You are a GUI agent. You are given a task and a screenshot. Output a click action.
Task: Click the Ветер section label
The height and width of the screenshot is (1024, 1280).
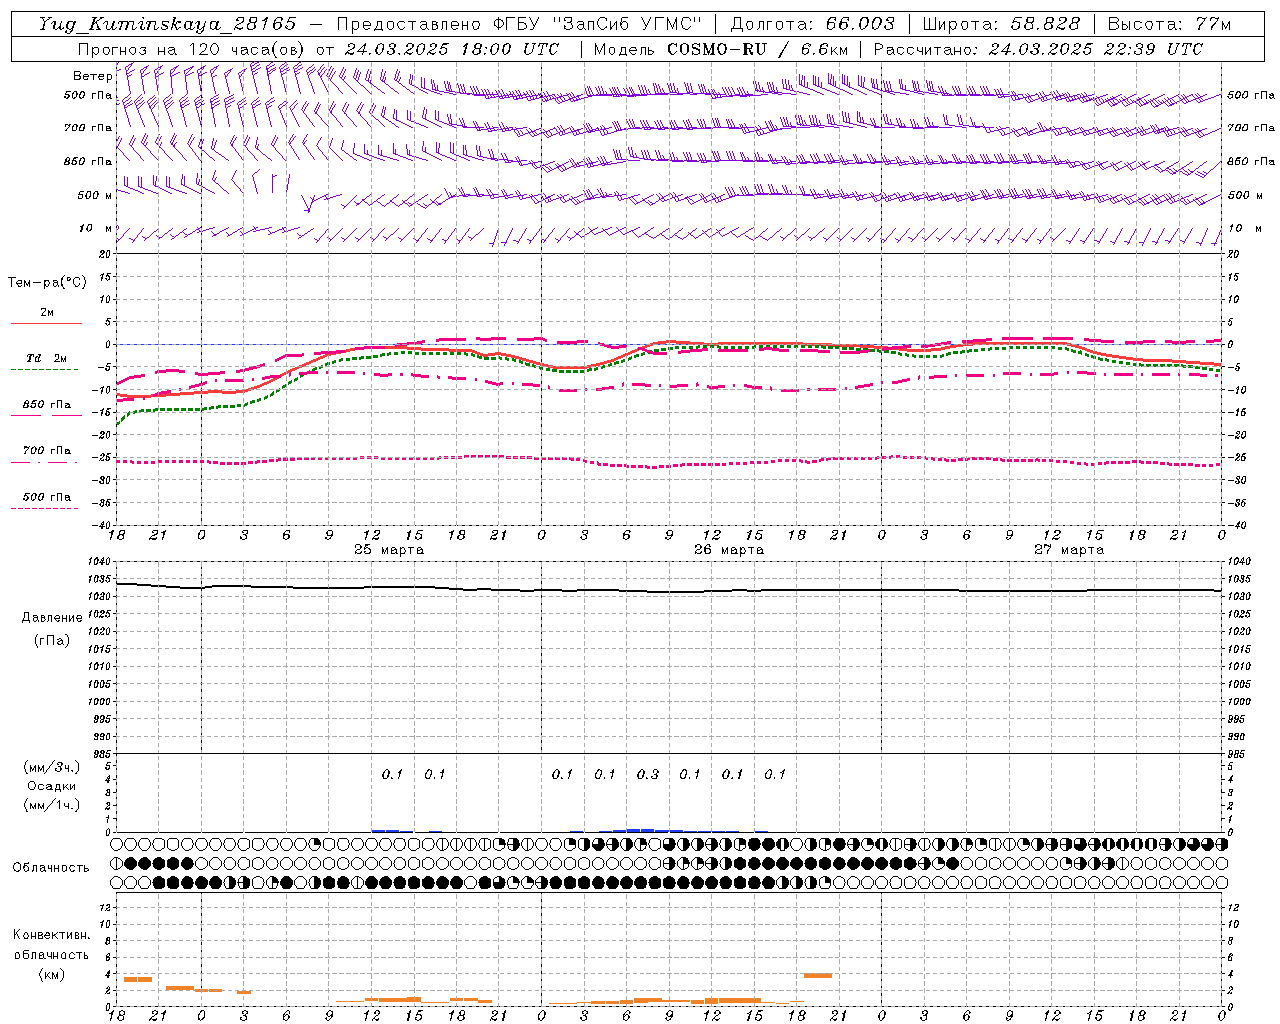(92, 76)
